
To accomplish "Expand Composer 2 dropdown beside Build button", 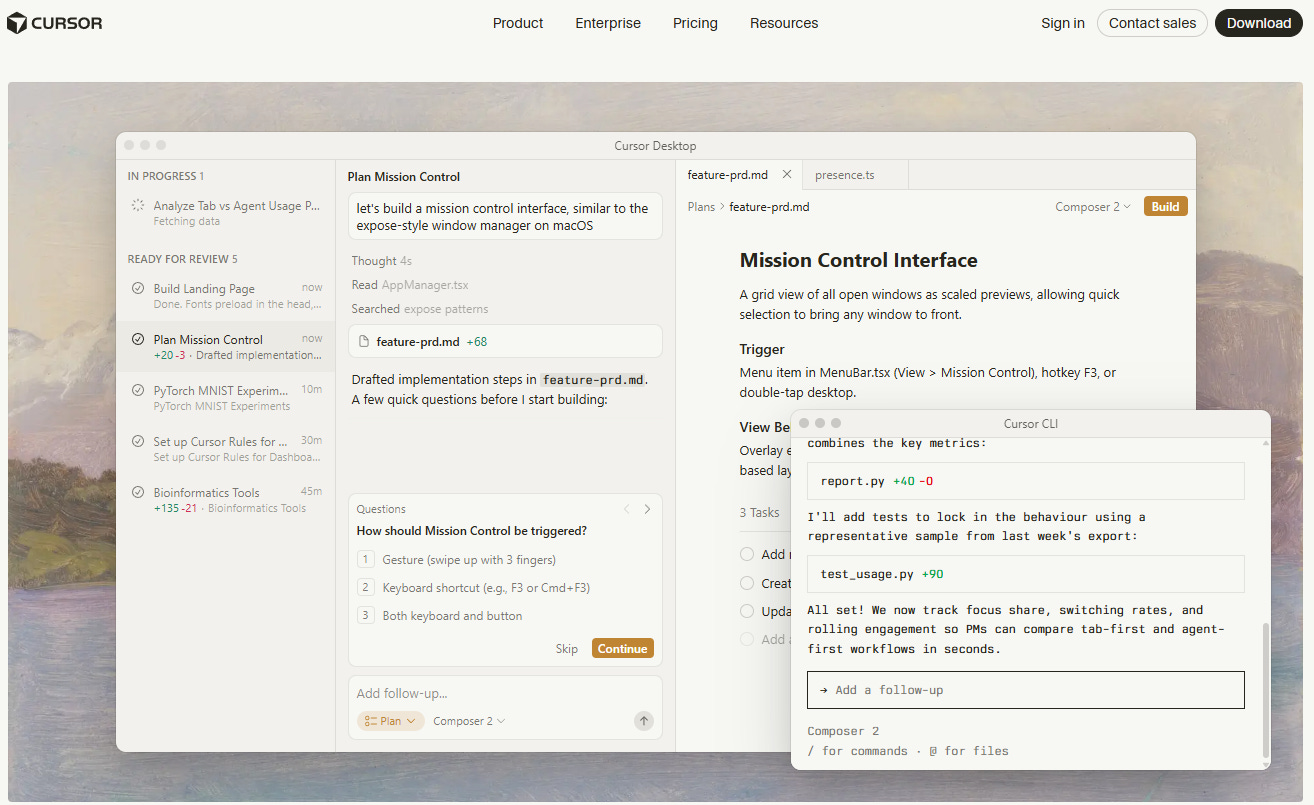I will coord(1093,207).
